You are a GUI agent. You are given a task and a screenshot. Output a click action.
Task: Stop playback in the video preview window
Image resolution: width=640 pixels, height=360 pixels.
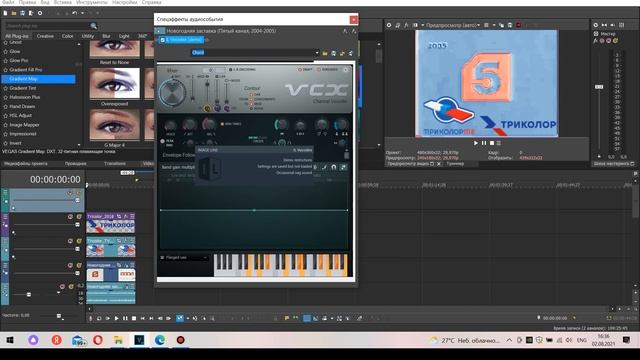point(492,143)
